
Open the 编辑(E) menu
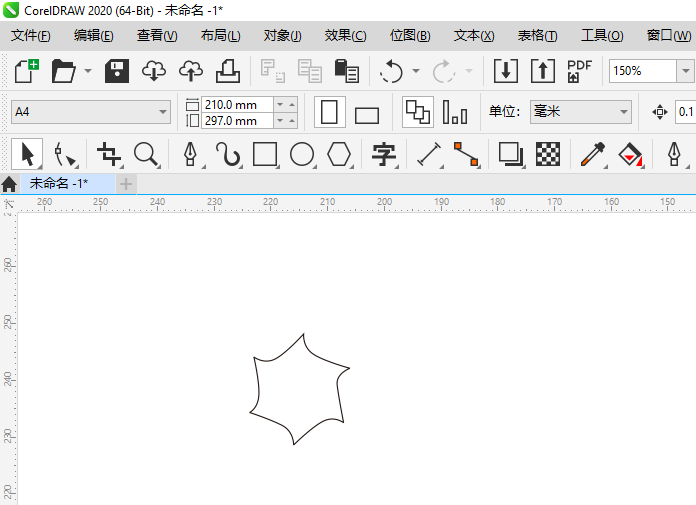(94, 36)
